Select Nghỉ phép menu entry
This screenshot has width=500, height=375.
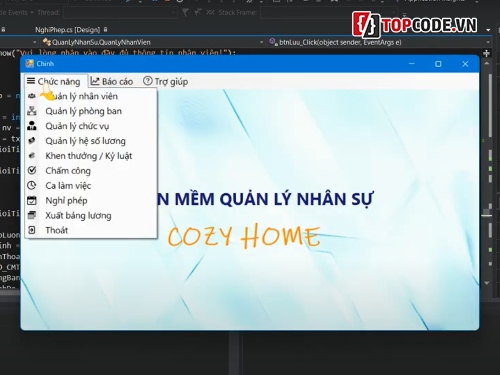click(91, 200)
